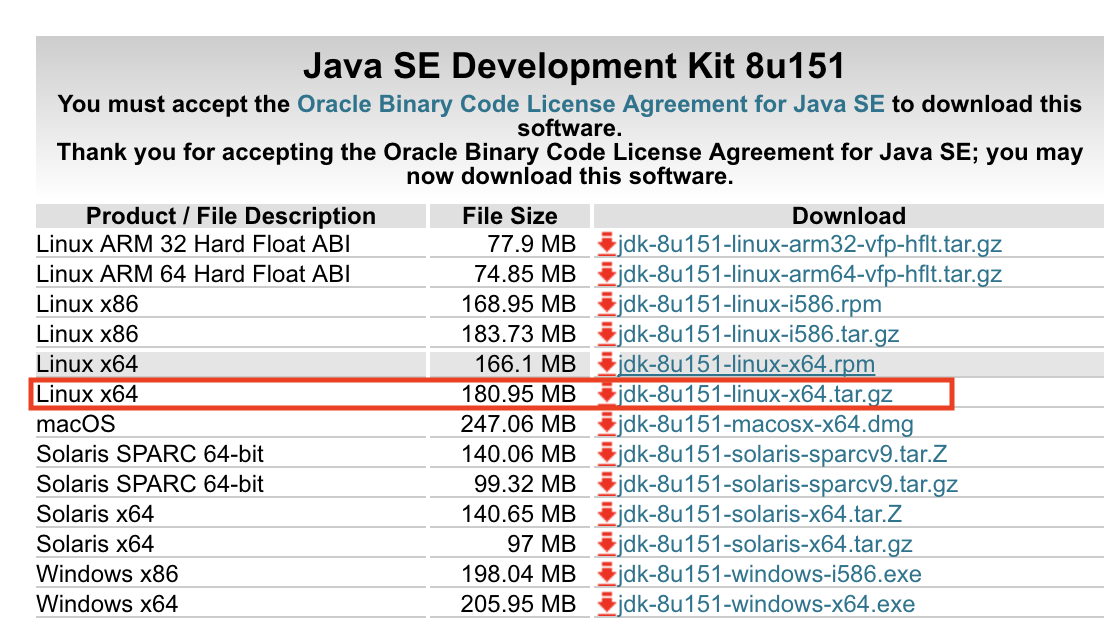Click the 168.95 MB file size
This screenshot has height=638, width=1120.
tap(519, 304)
